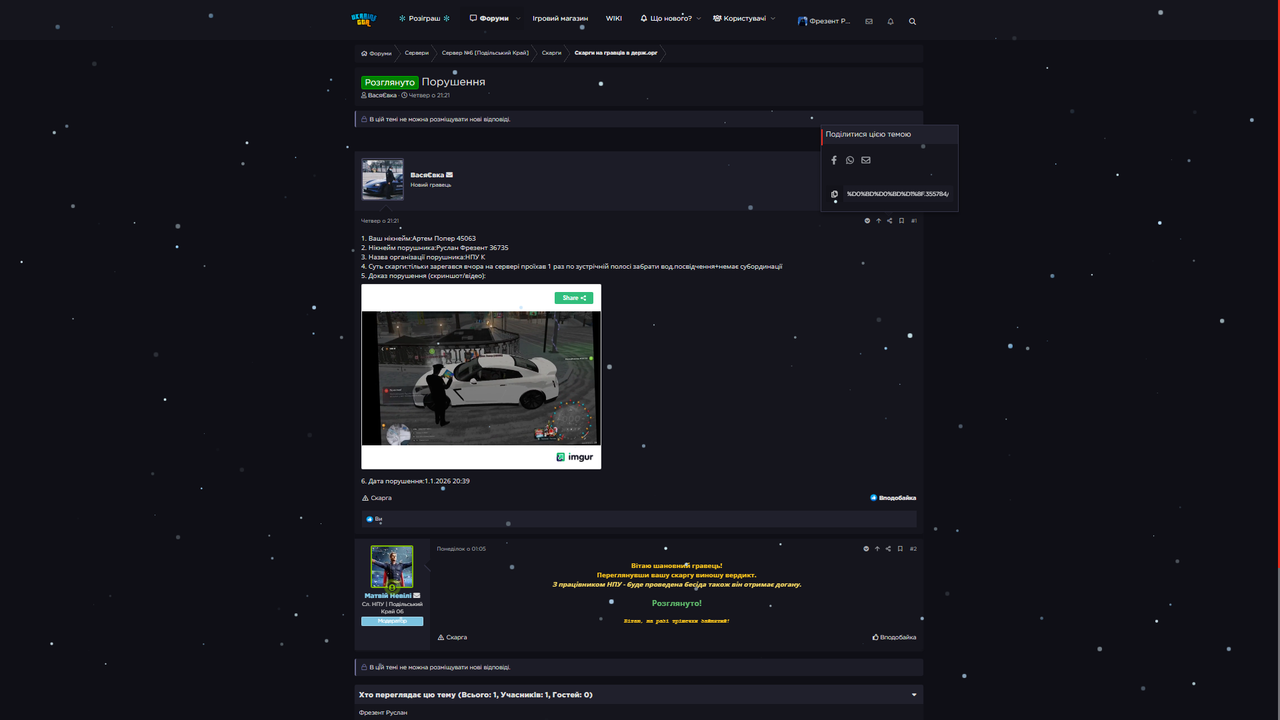Open the inbox envelope icon in header
The width and height of the screenshot is (1280, 720).
pos(869,21)
